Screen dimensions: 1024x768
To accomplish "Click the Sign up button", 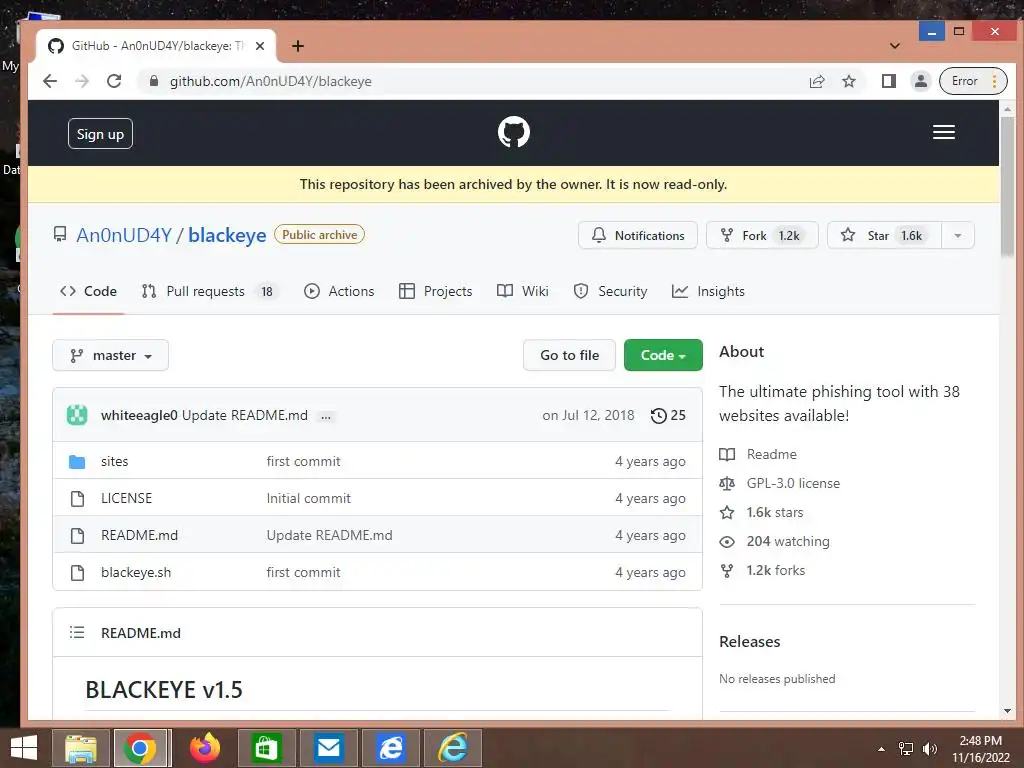I will click(100, 134).
